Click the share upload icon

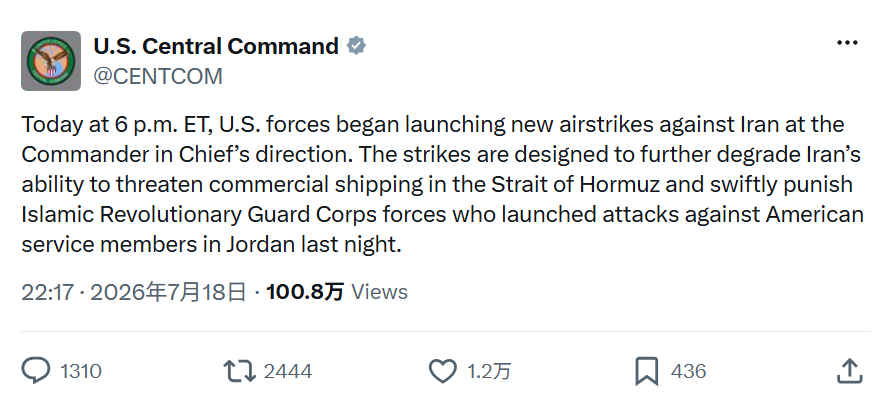849,371
